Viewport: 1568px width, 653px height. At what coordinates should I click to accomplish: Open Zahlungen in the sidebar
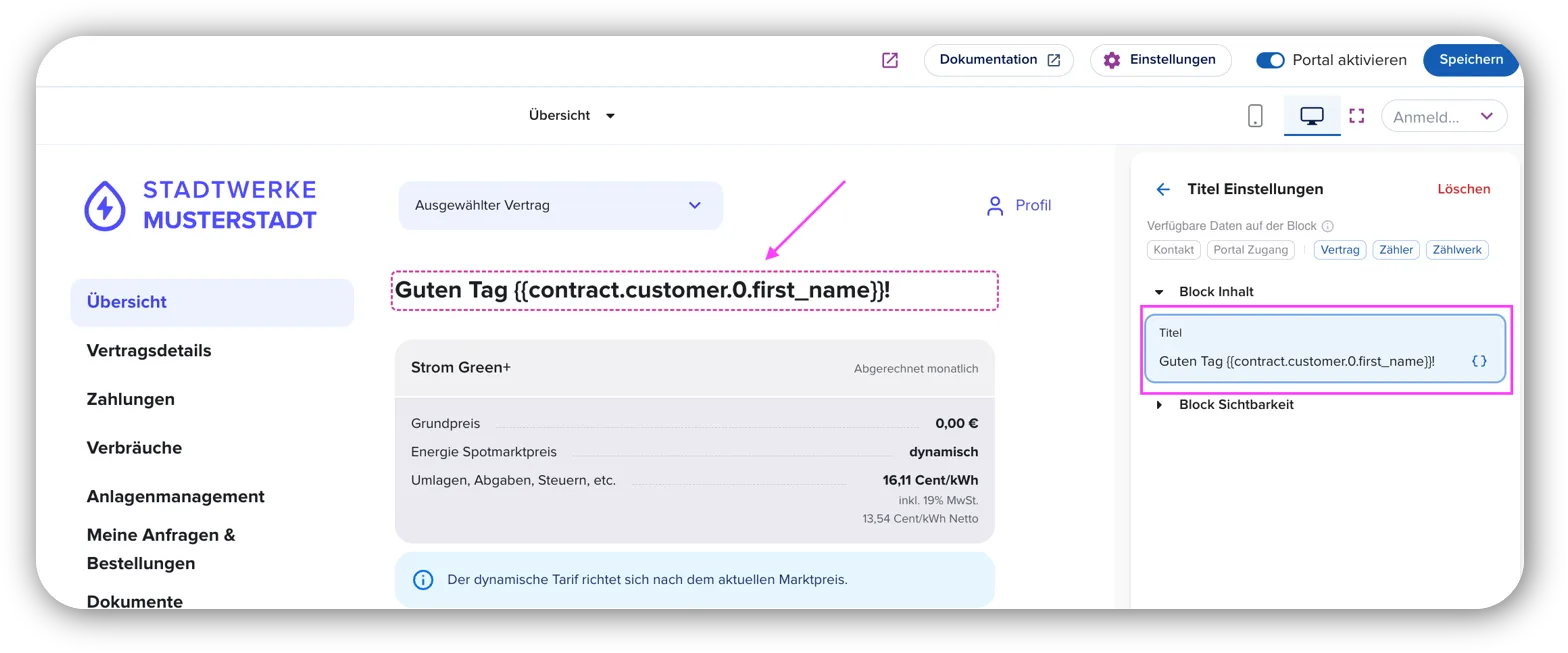(x=131, y=399)
